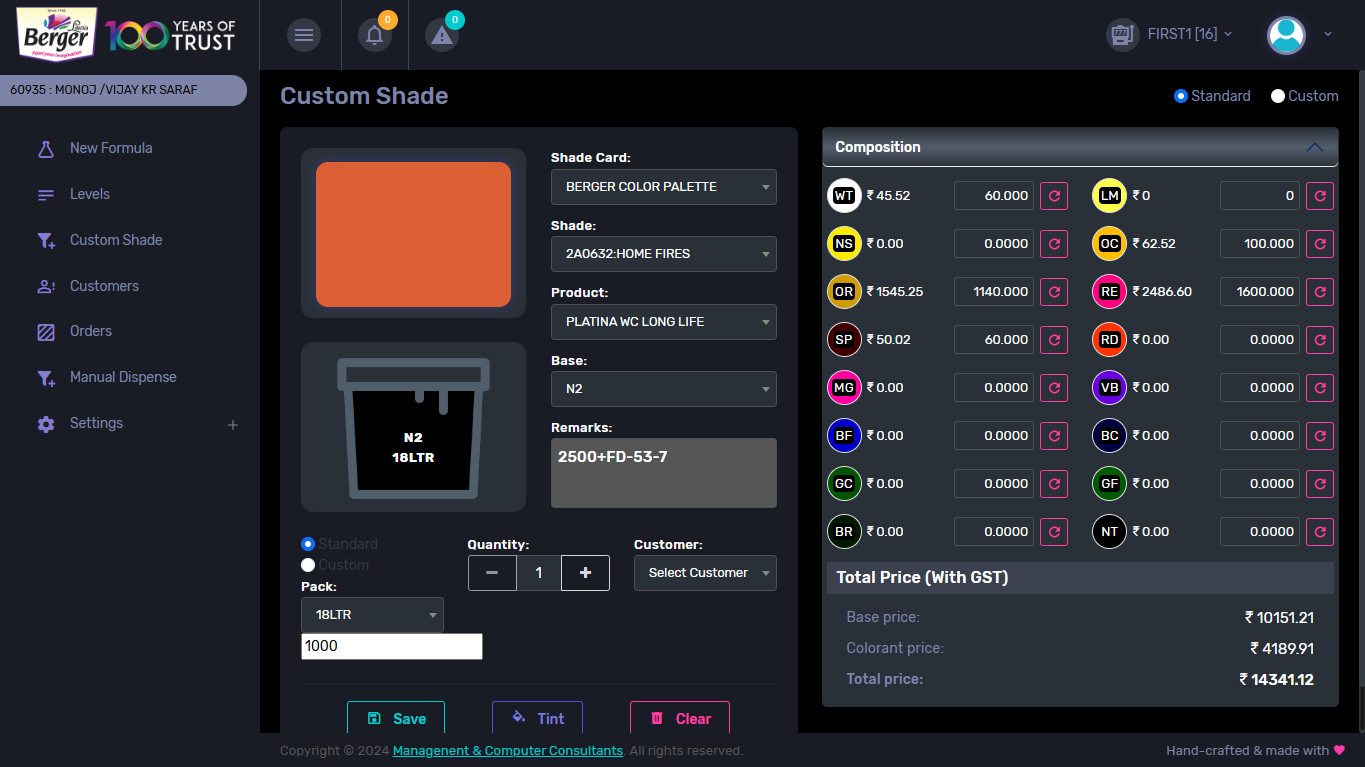Click the Tint button
This screenshot has height=767, width=1365.
(x=537, y=718)
